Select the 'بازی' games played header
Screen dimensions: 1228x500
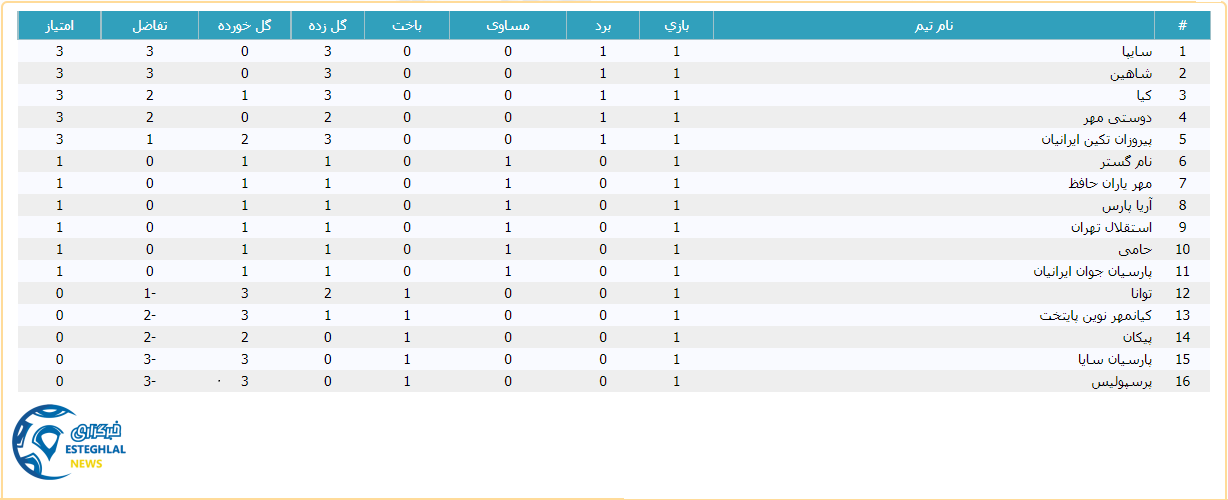tap(676, 26)
